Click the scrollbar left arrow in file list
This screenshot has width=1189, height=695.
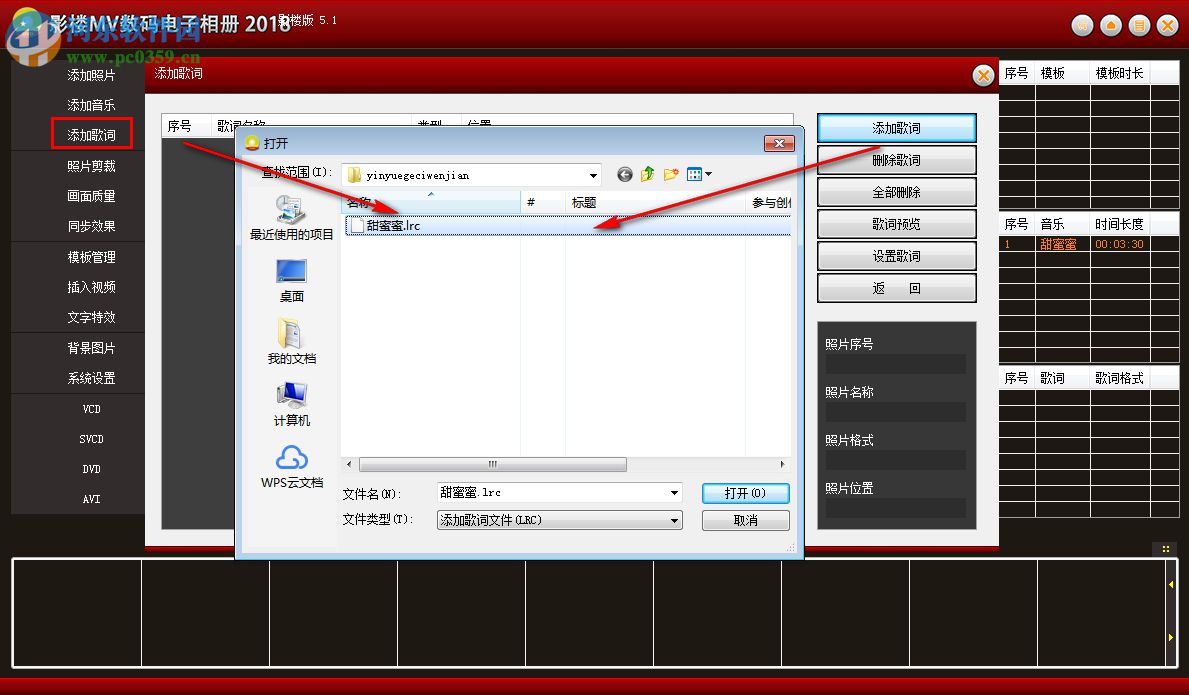tap(349, 464)
